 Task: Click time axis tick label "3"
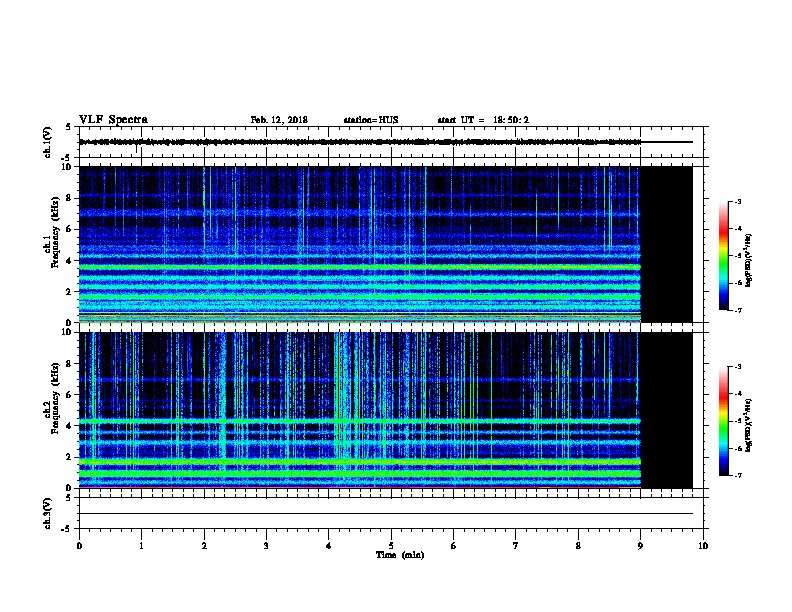point(266,545)
